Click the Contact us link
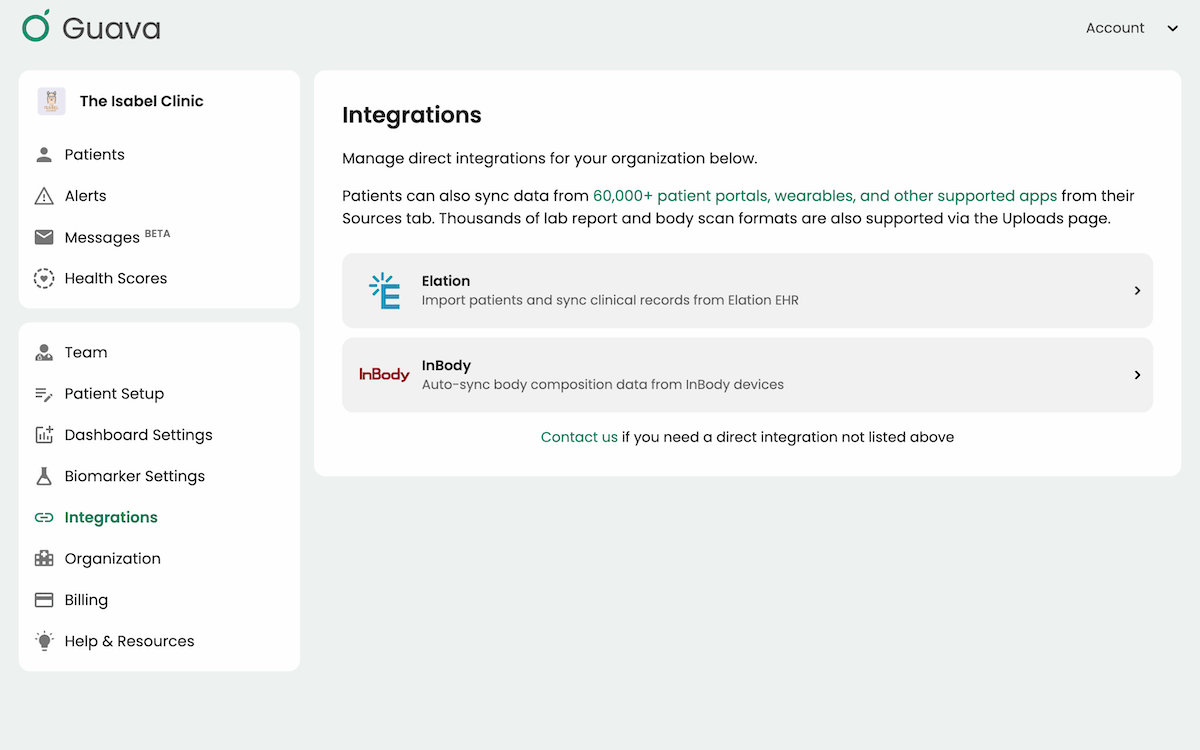The image size is (1200, 750). tap(579, 437)
